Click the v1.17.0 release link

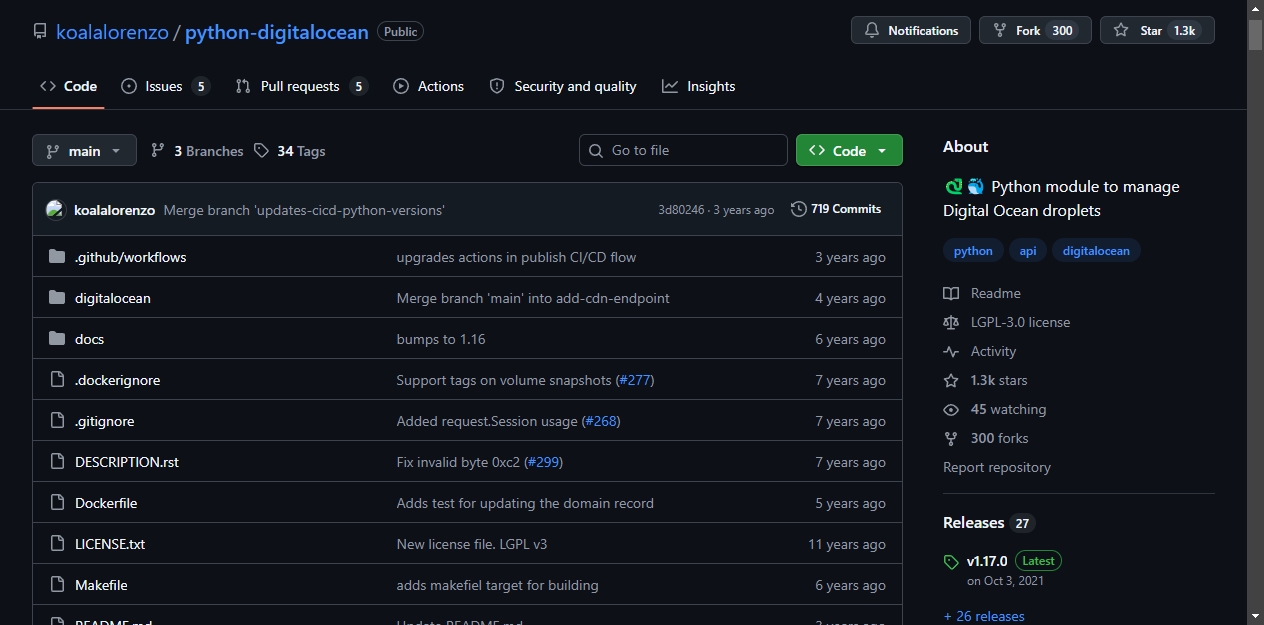click(987, 561)
